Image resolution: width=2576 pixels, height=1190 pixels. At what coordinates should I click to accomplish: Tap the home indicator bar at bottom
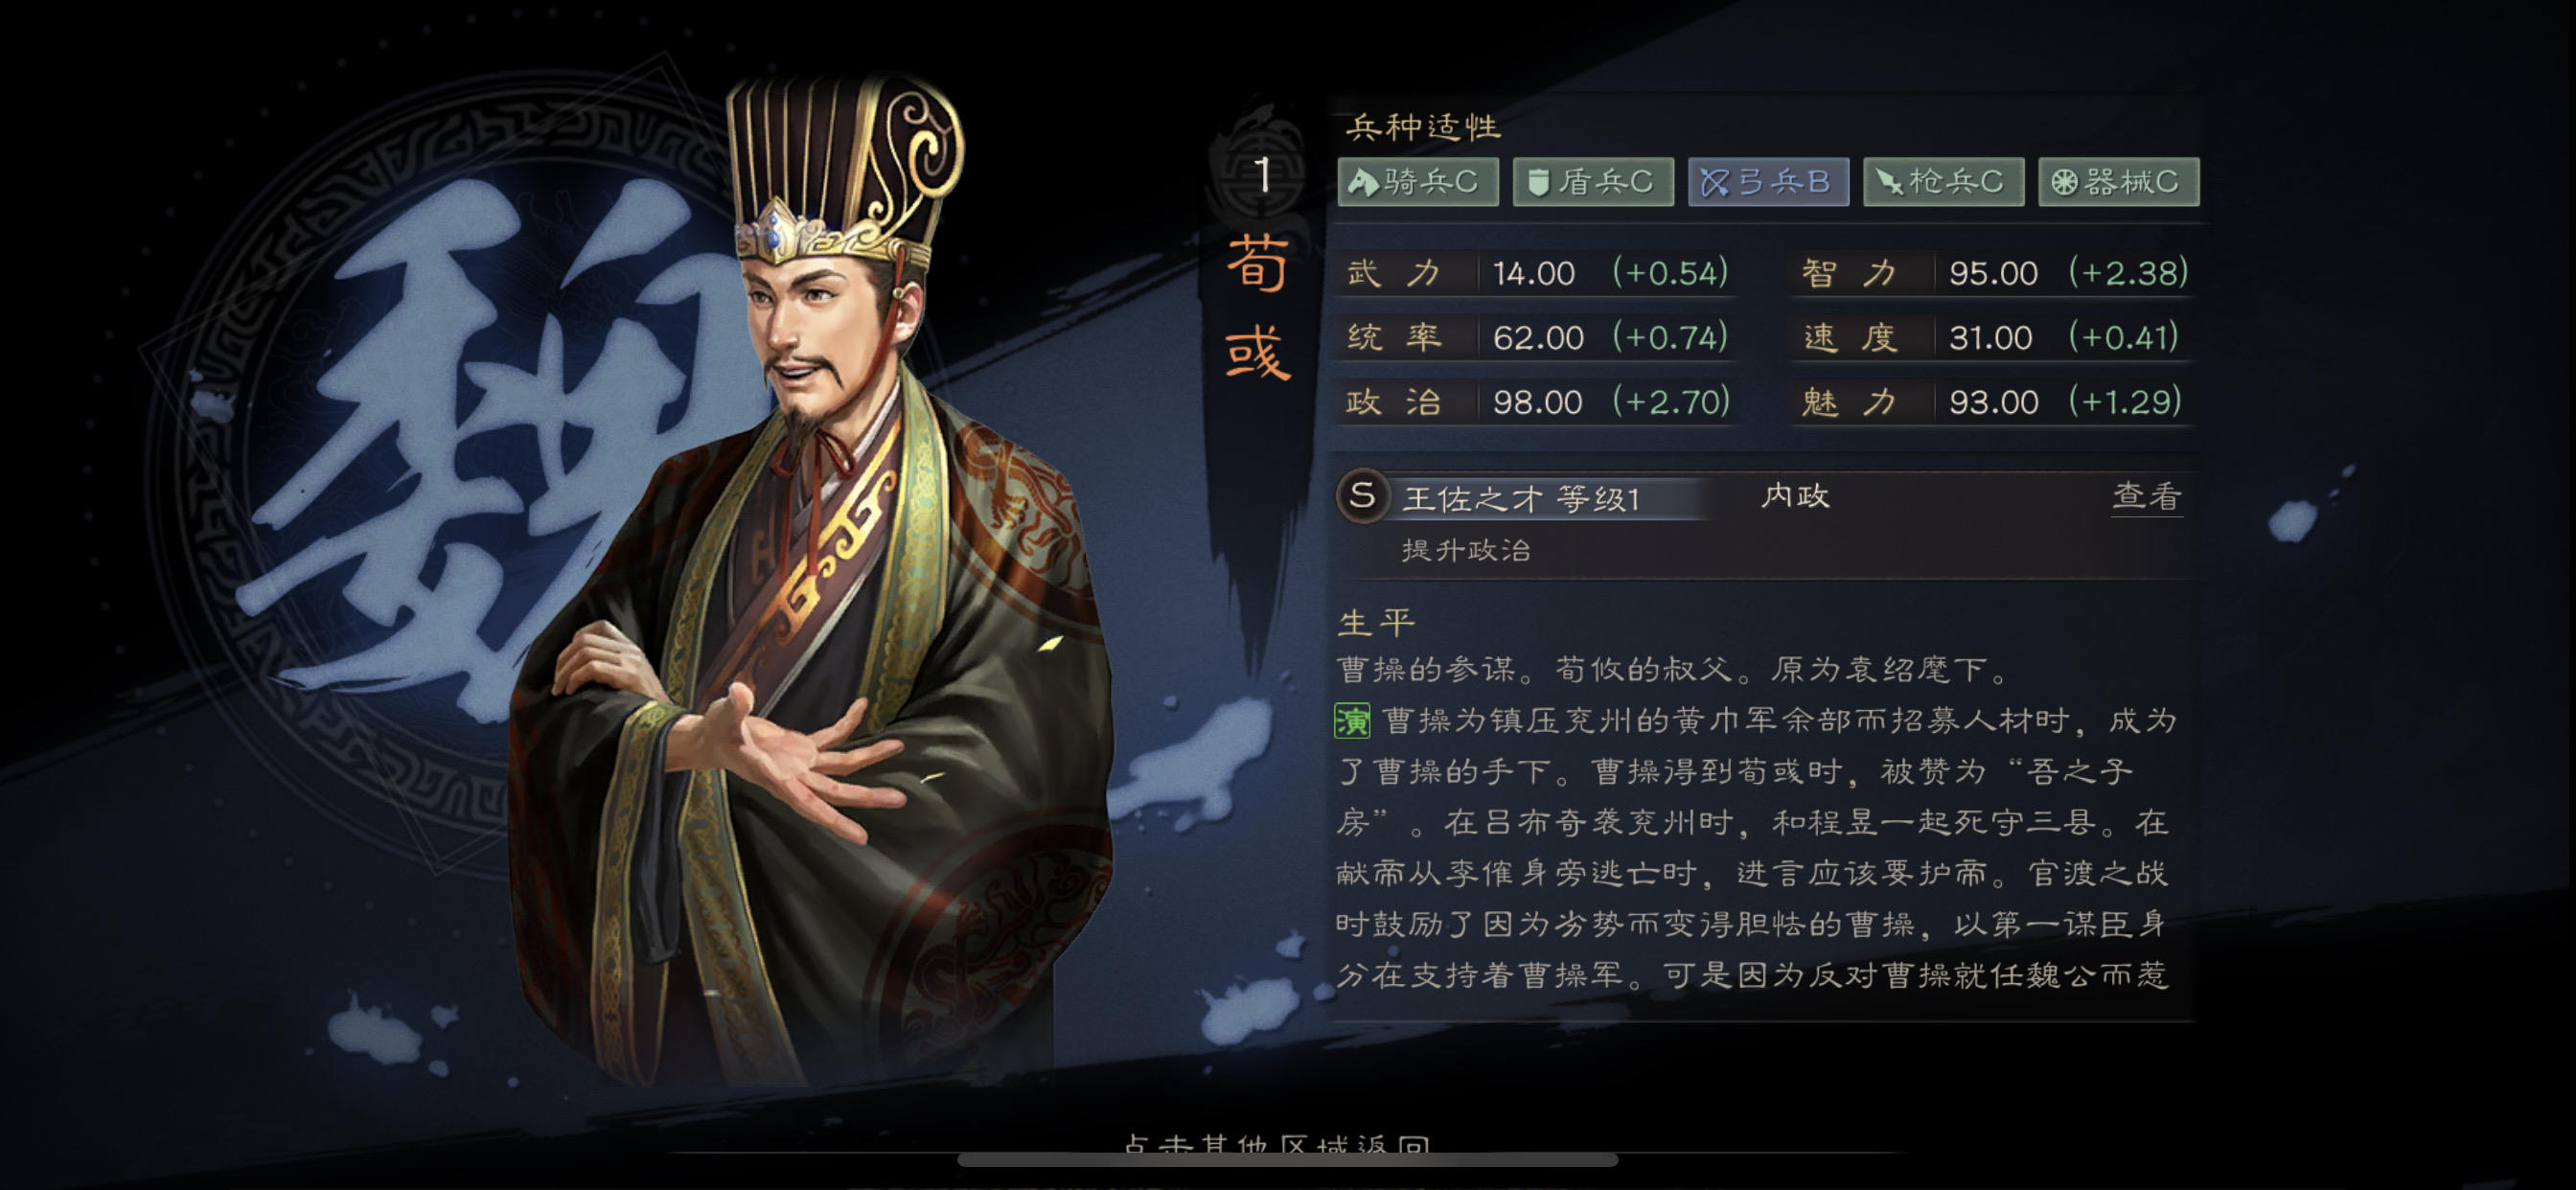pyautogui.click(x=1287, y=1160)
